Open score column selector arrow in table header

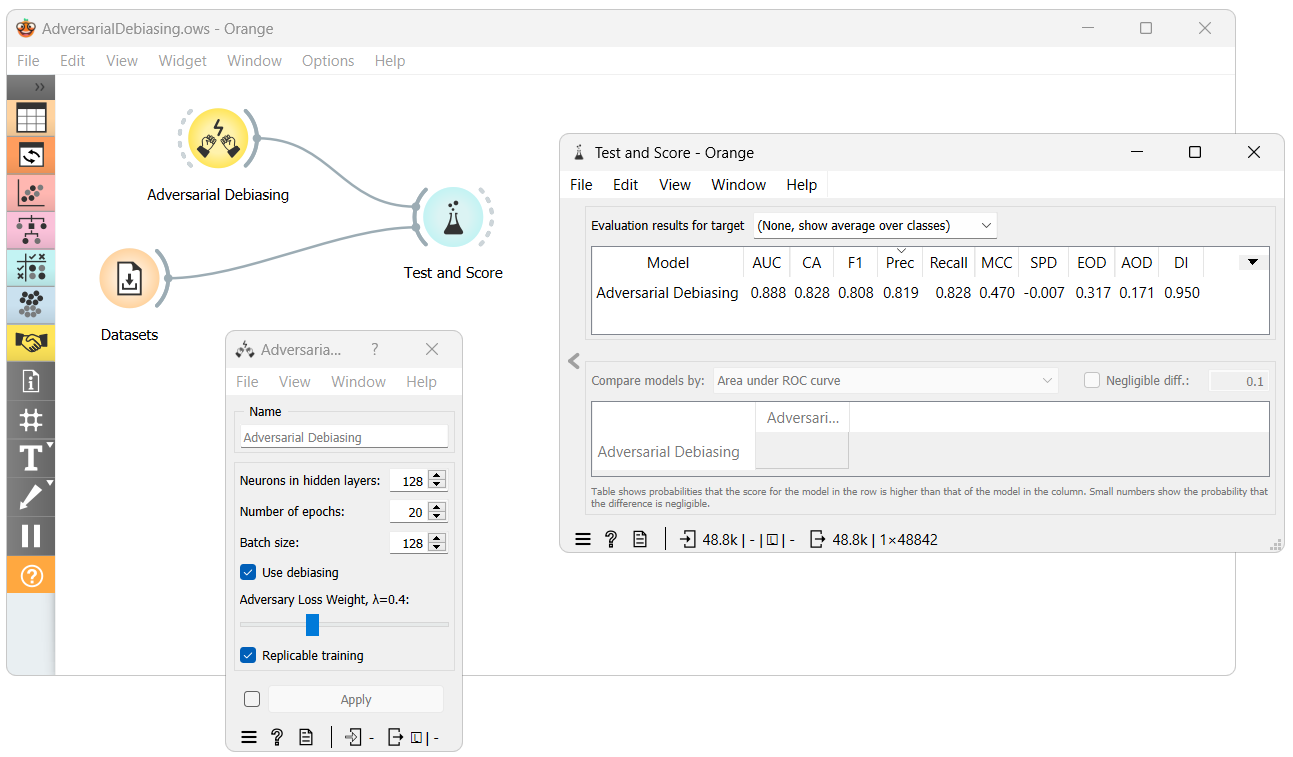click(x=1253, y=262)
